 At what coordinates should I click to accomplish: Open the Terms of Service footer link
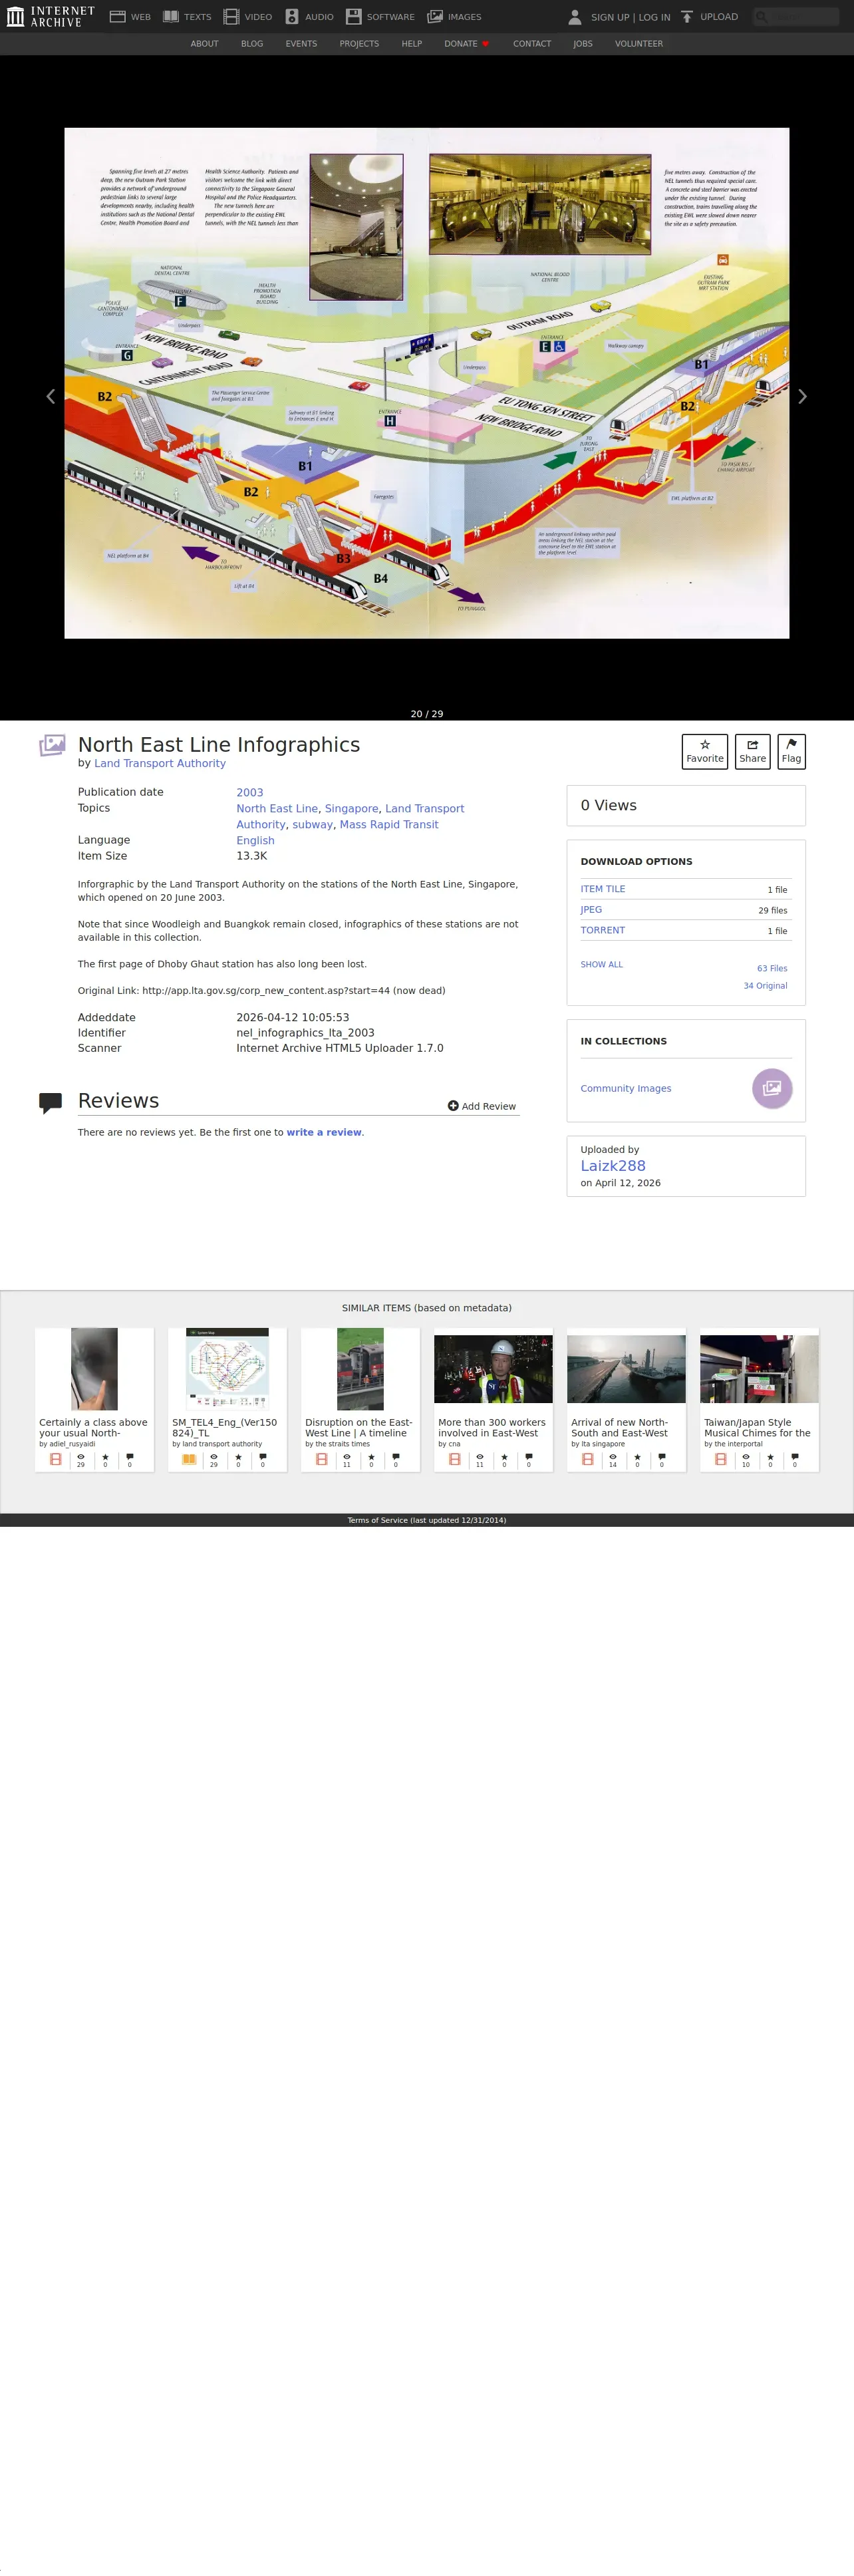click(x=427, y=1521)
